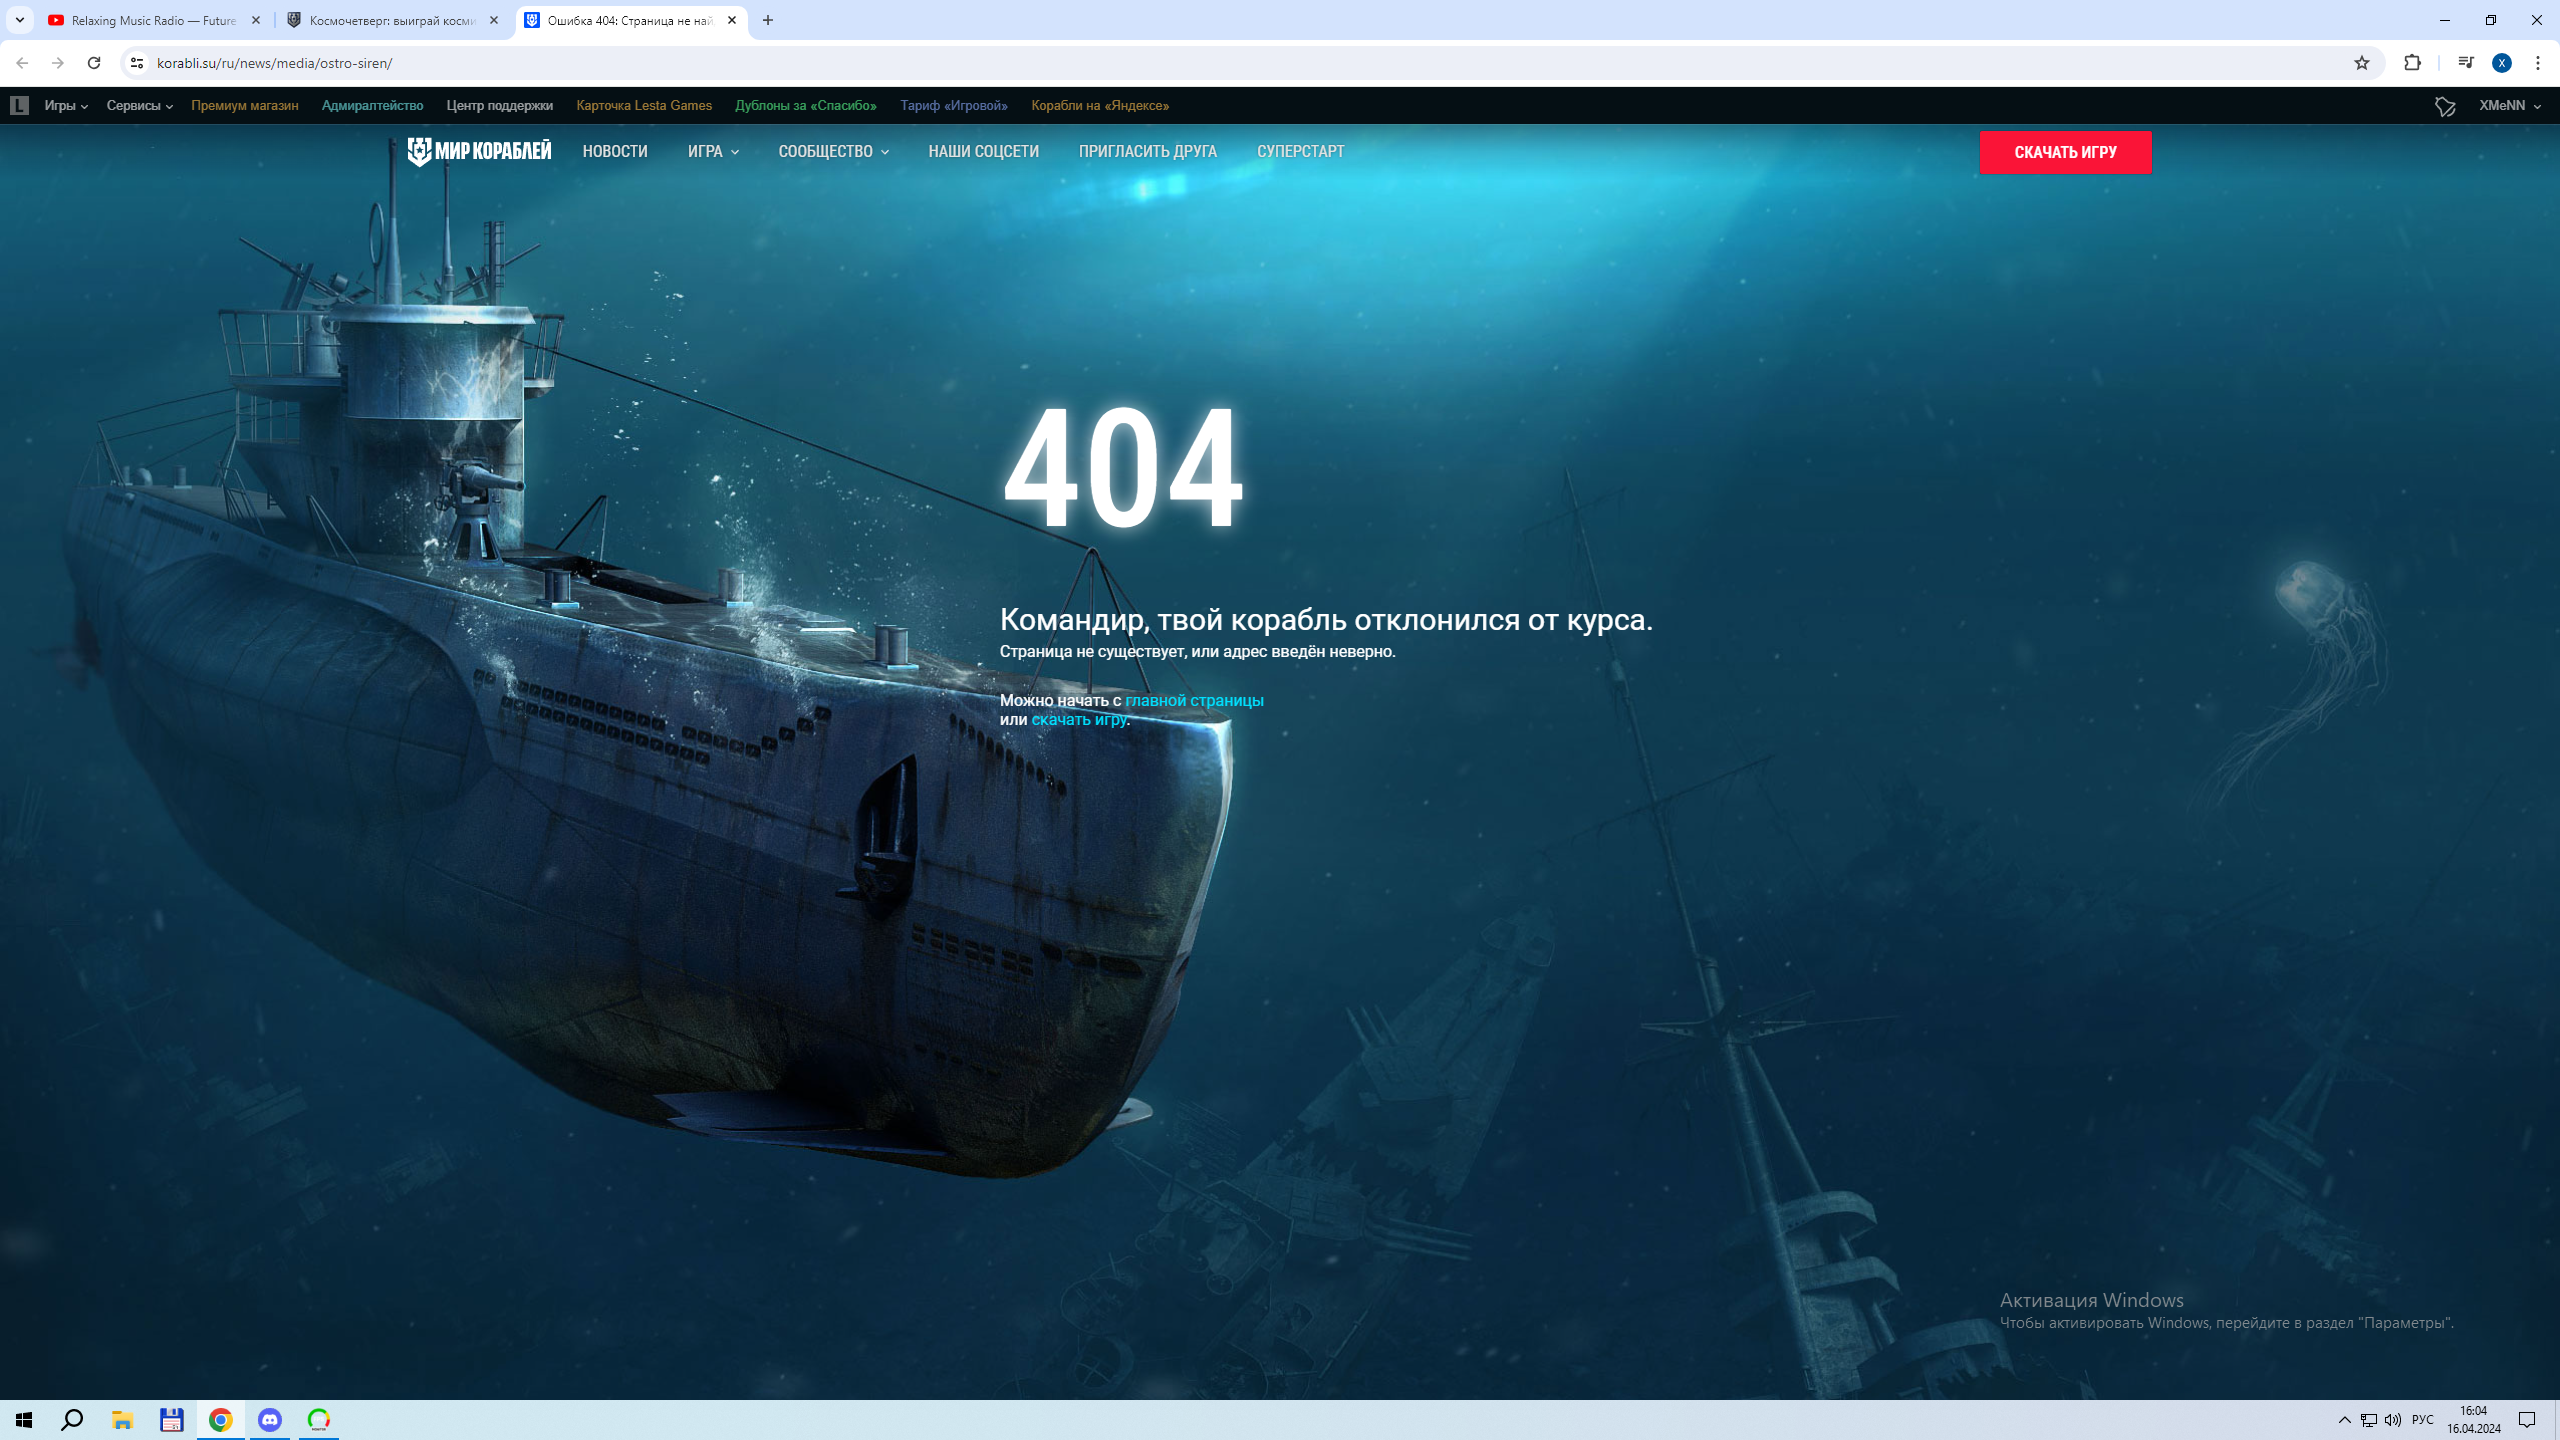Click the СКАЧАТЬ ИГРУ button
This screenshot has height=1440, width=2560.
pos(2065,152)
